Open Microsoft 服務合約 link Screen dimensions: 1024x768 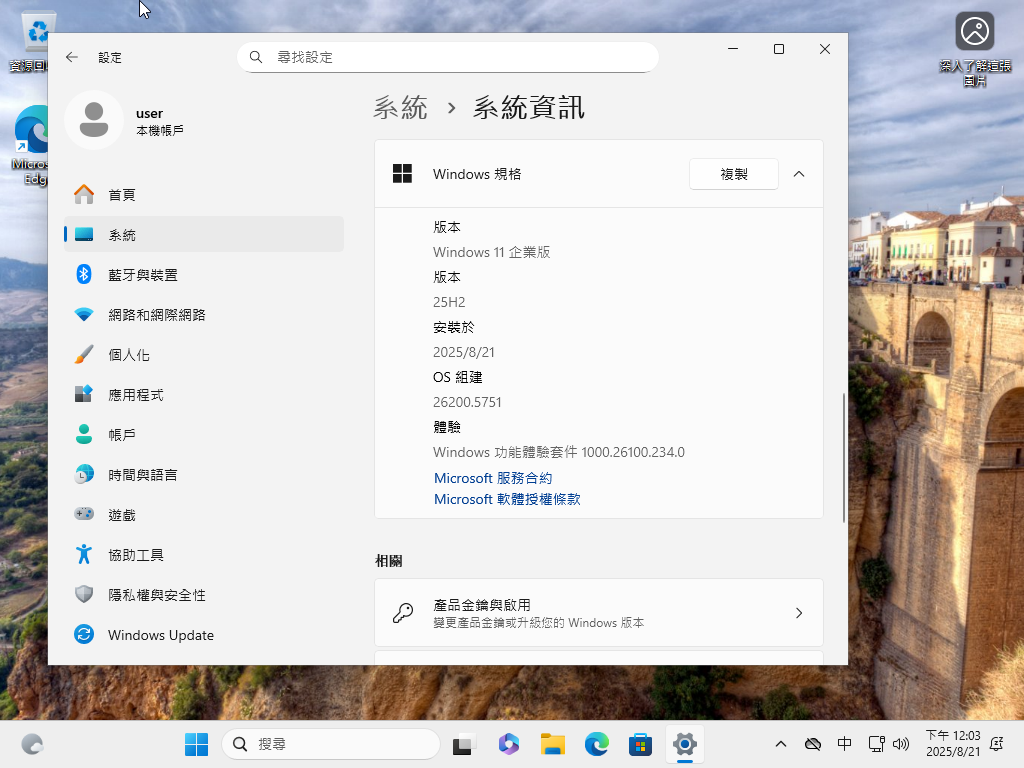(493, 478)
